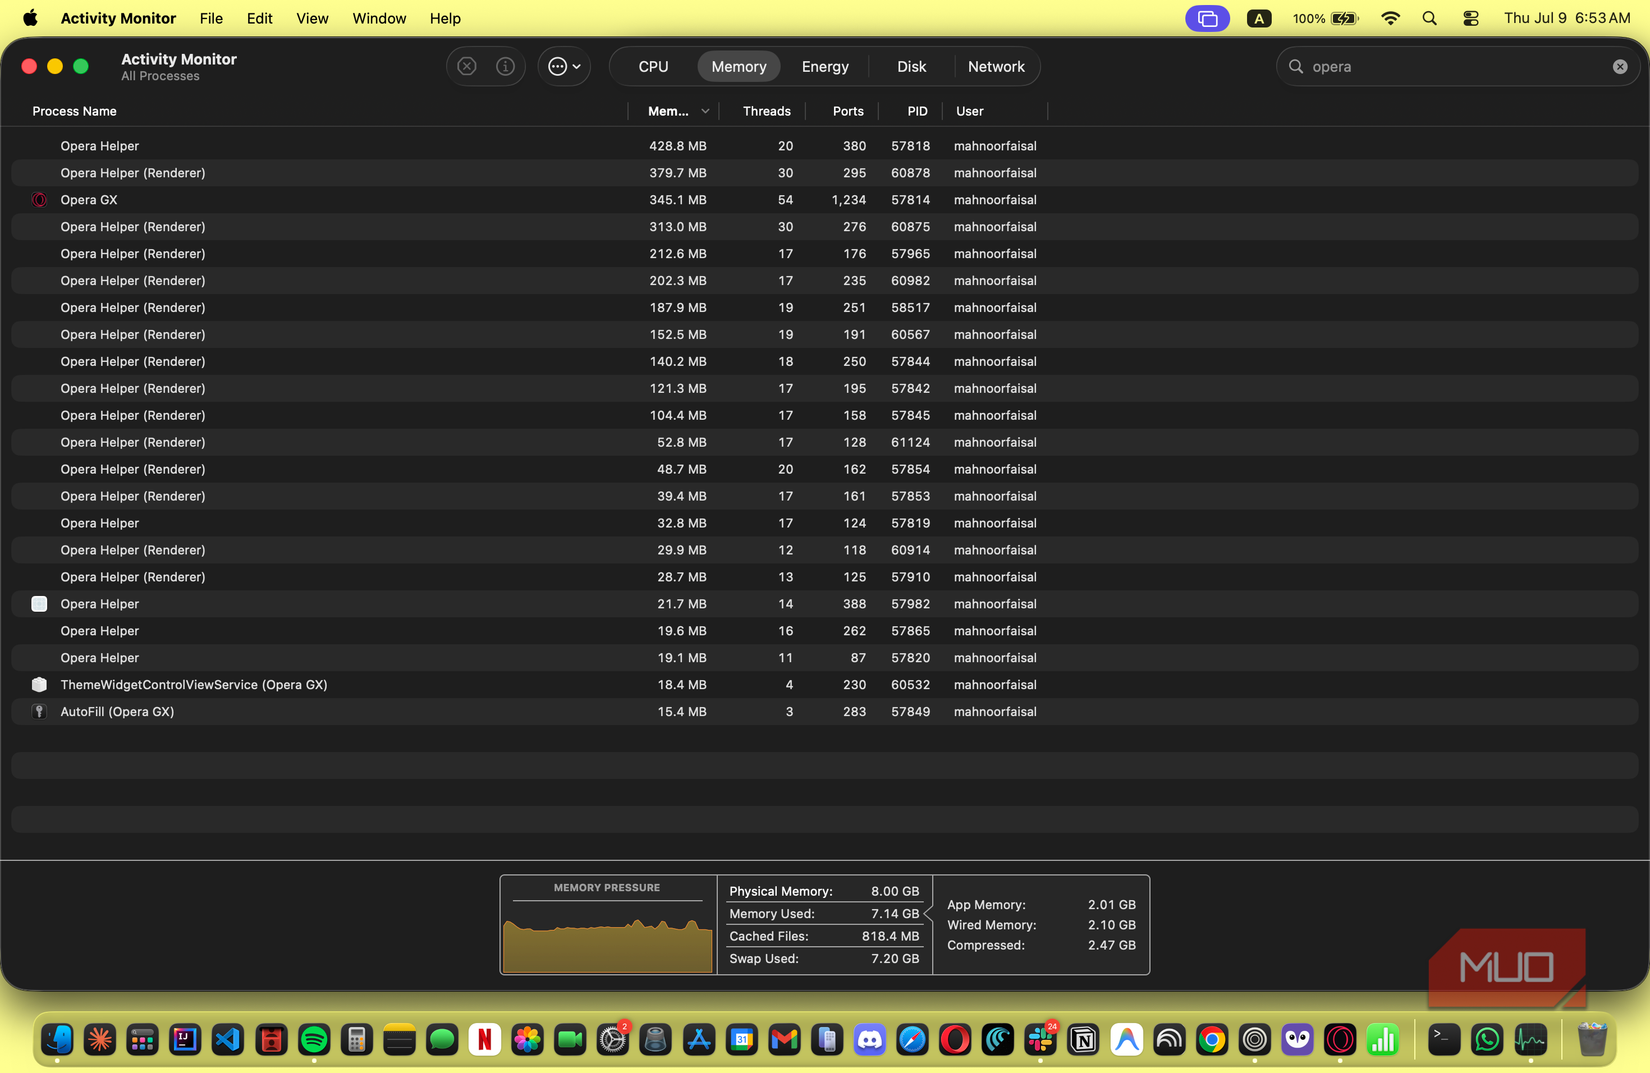Open Messages from the dock
This screenshot has width=1650, height=1073.
coord(442,1040)
